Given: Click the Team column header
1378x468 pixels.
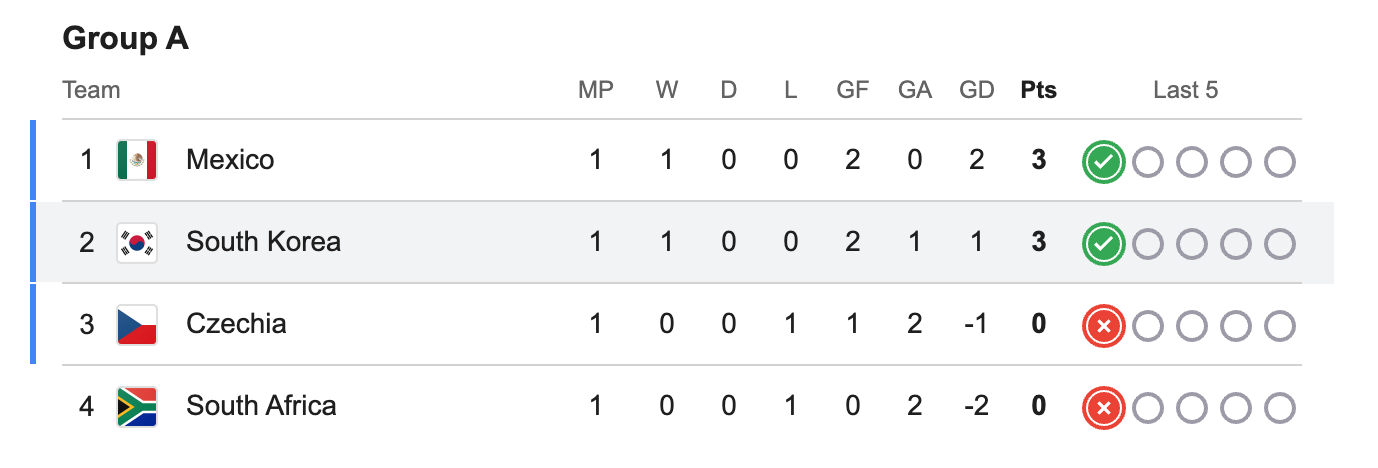Looking at the screenshot, I should (x=91, y=90).
